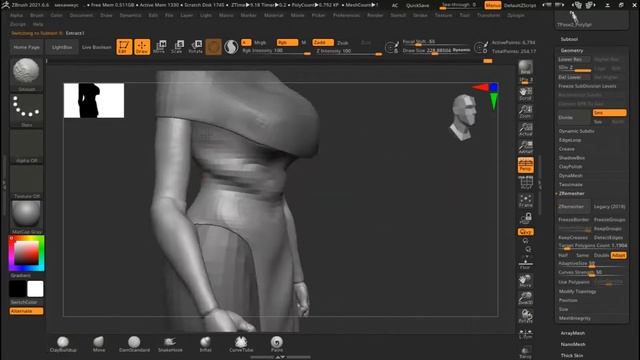Toggle the Qxyz rotation button
Screen dimensions: 640x360
(x=525, y=231)
